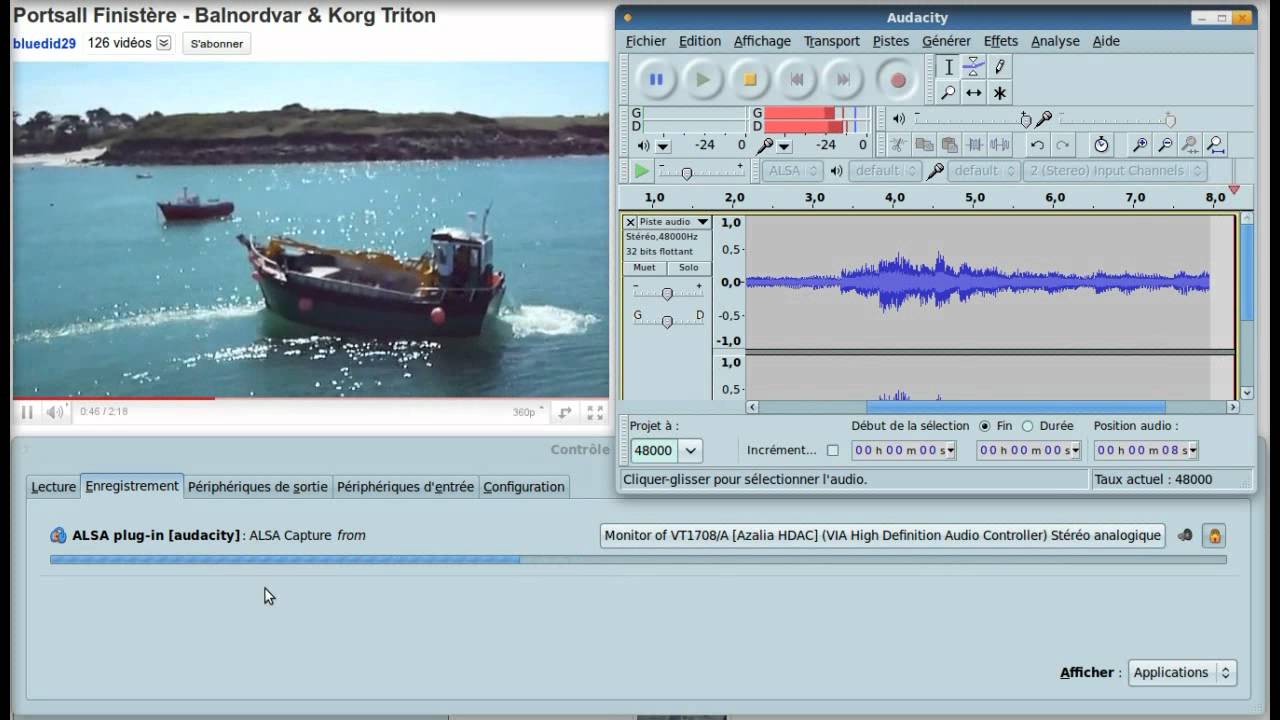This screenshot has height=720, width=1280.
Task: Toggle Solo on the audio track
Action: pyautogui.click(x=689, y=268)
